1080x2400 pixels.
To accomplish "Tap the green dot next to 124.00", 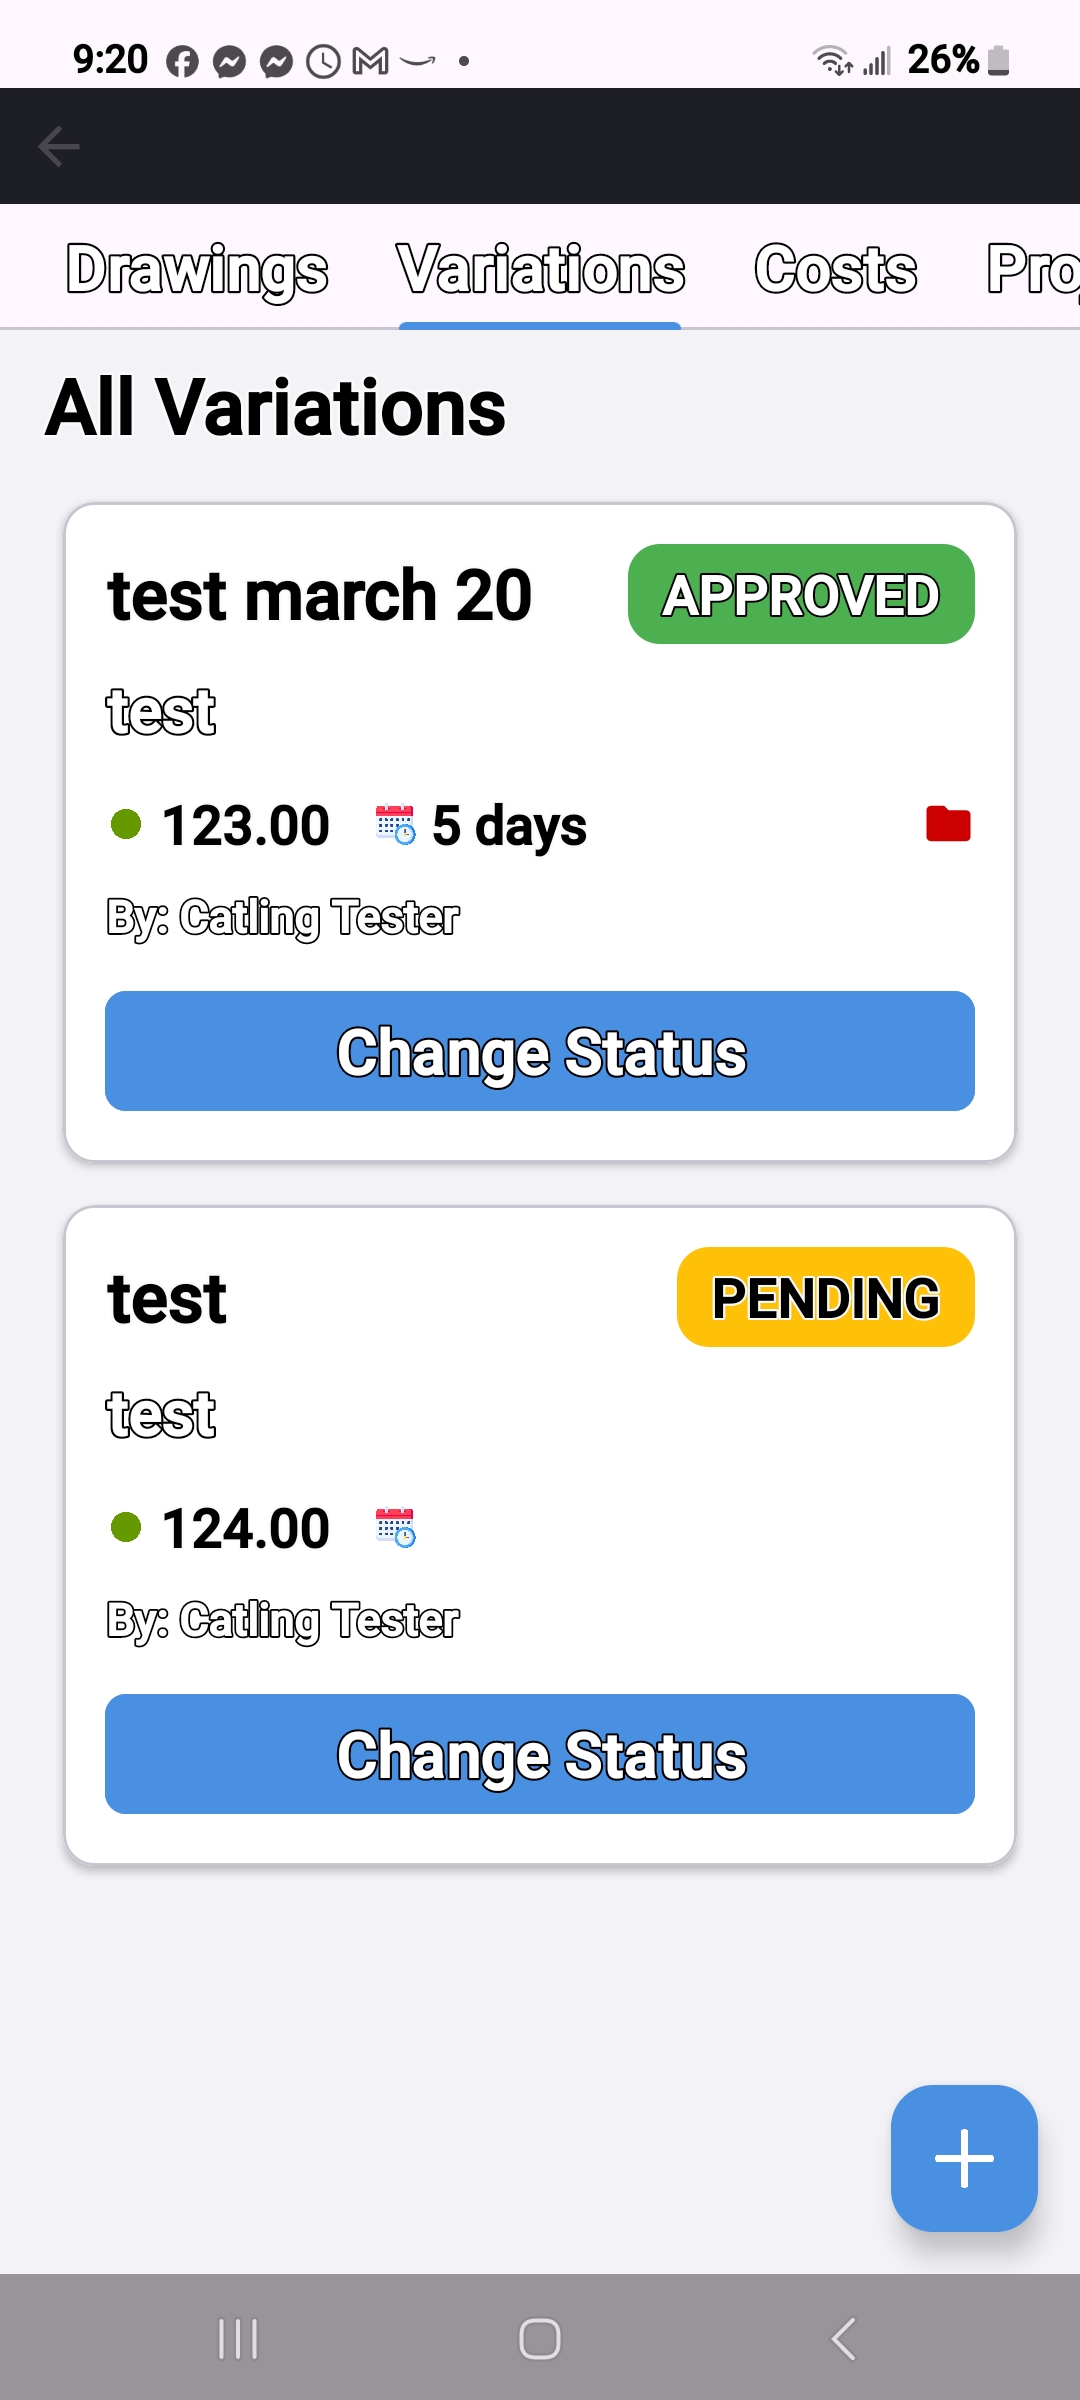I will pyautogui.click(x=126, y=1528).
